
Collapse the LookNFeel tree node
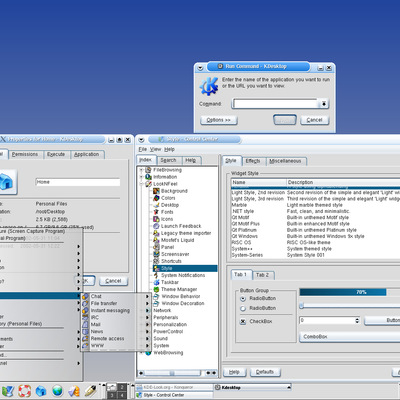141,184
